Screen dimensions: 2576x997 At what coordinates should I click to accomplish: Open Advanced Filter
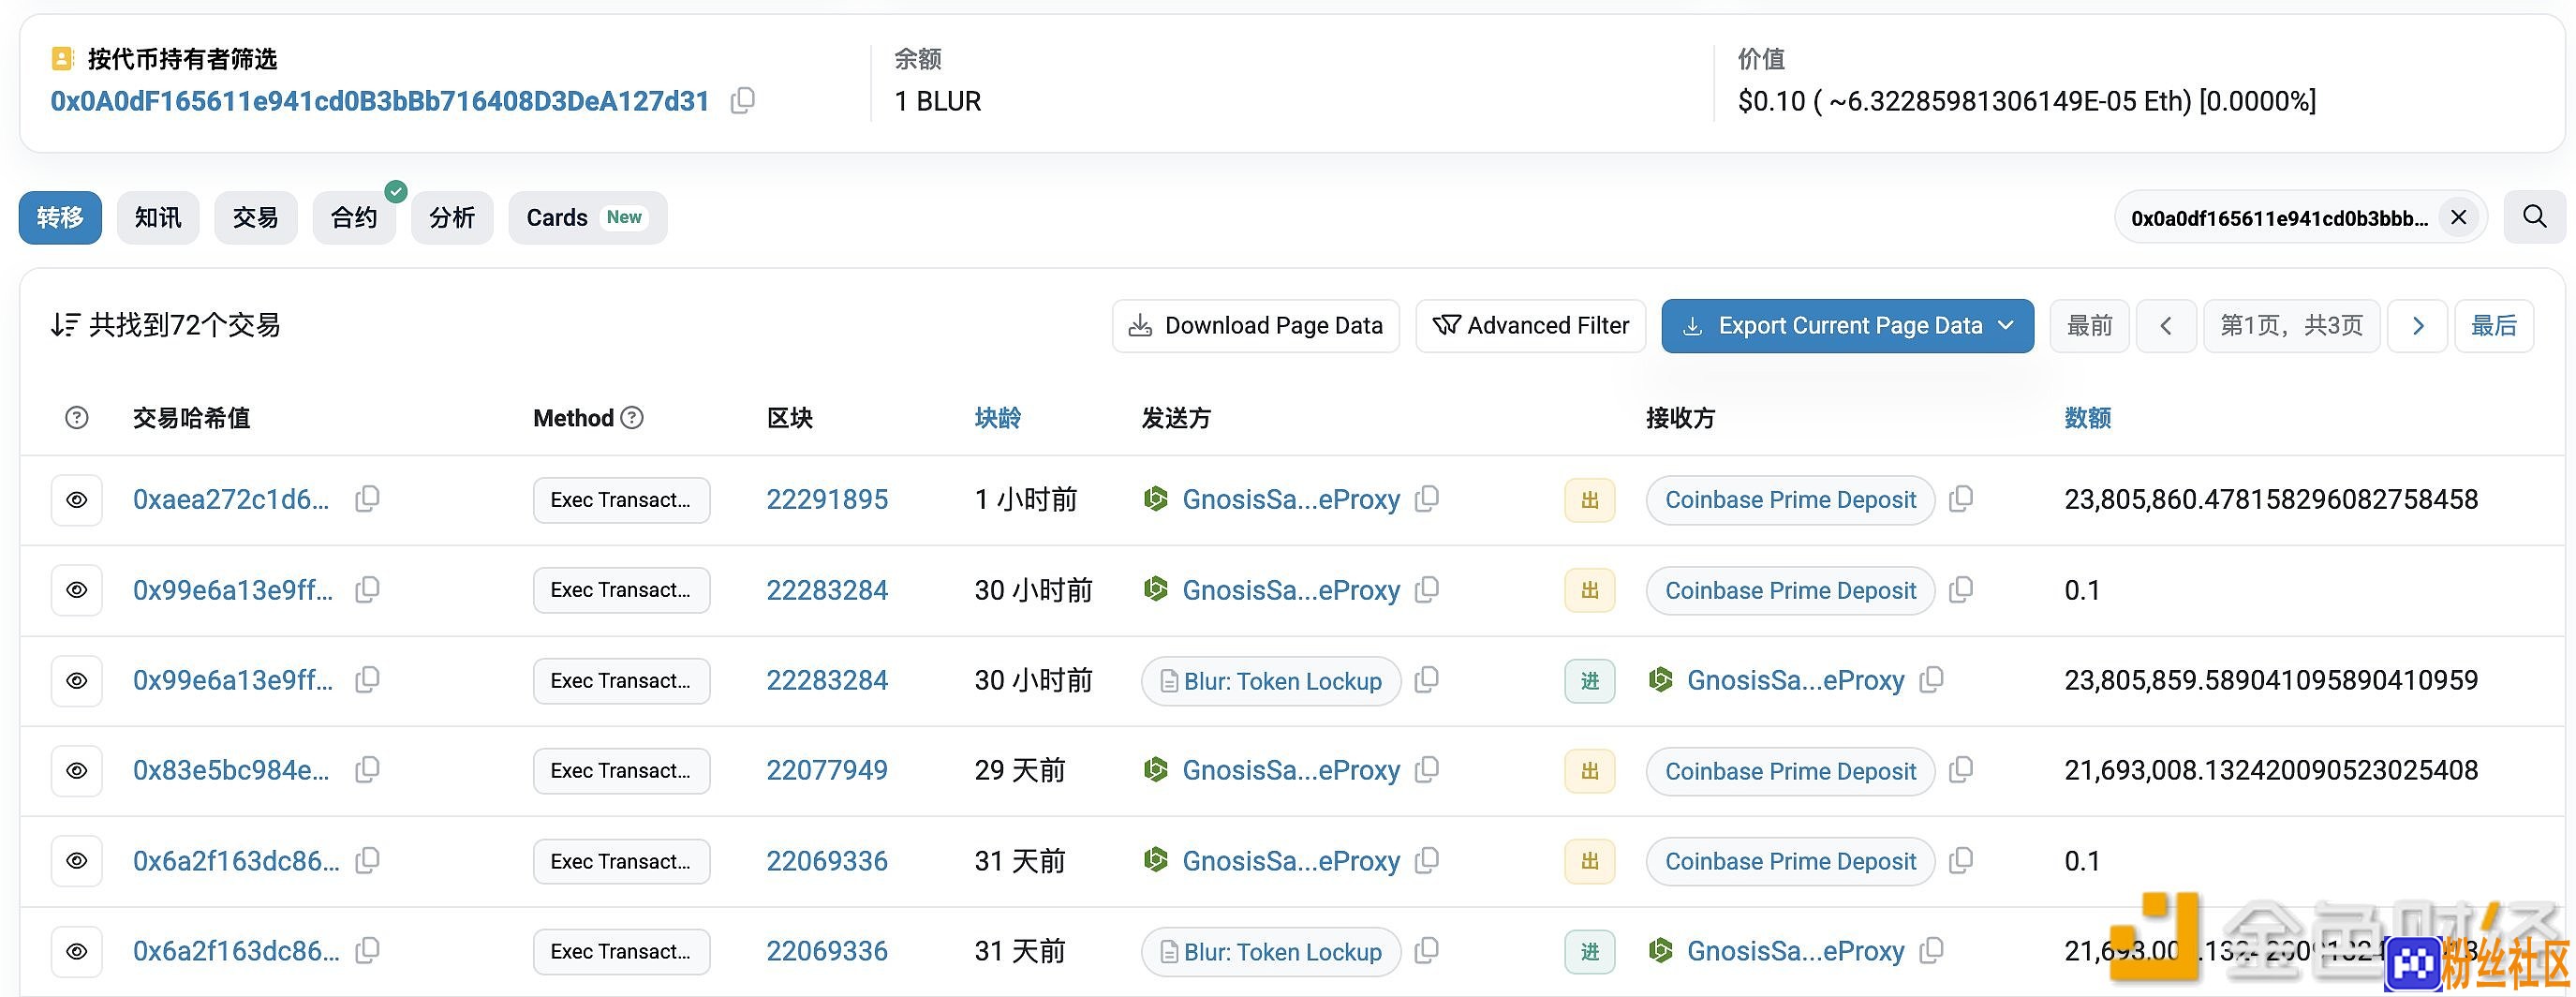pos(1531,326)
